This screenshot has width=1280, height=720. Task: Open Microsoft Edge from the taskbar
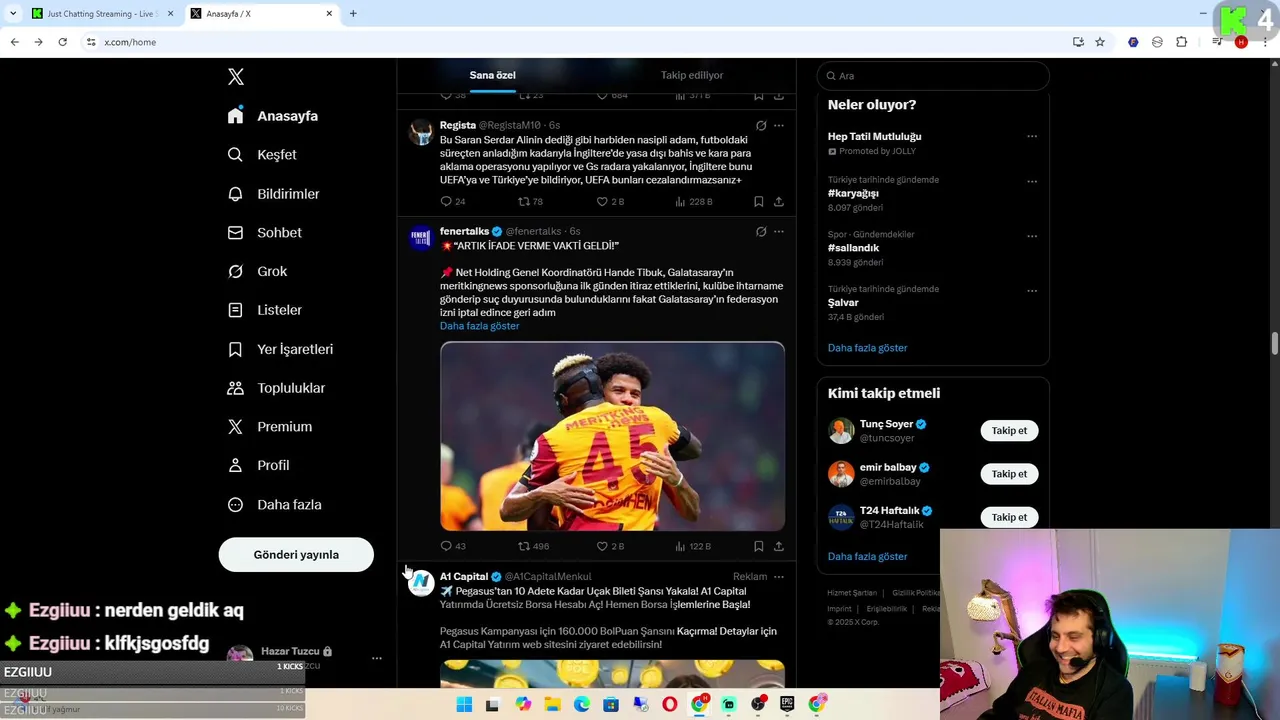click(x=582, y=705)
